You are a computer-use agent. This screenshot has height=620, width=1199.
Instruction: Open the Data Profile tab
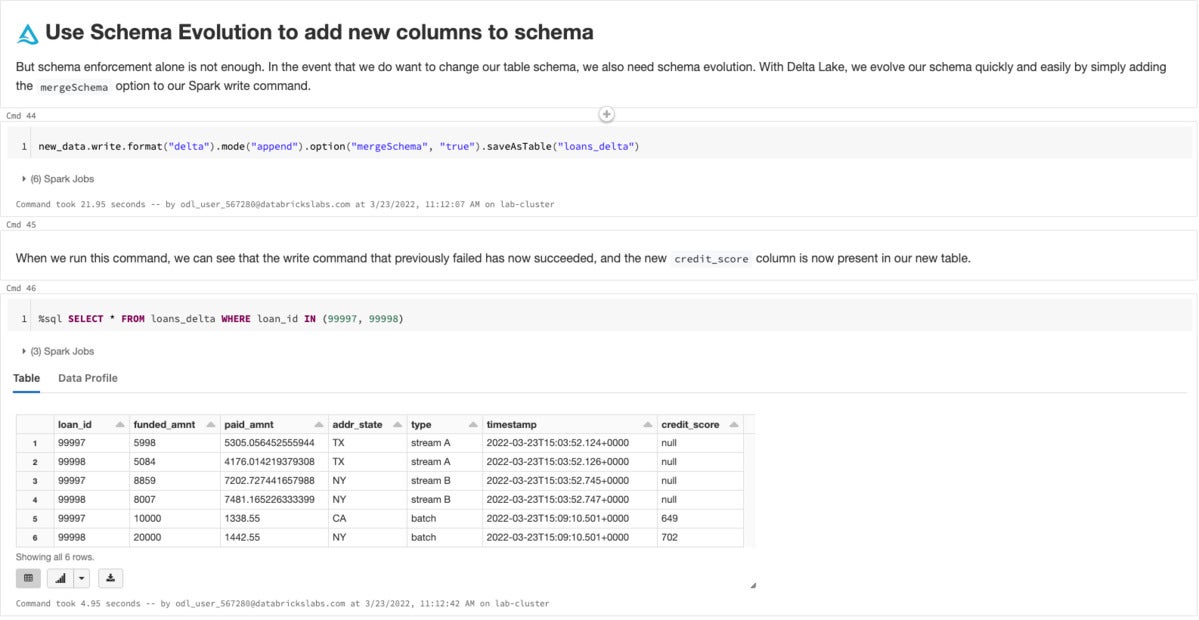pyautogui.click(x=88, y=378)
